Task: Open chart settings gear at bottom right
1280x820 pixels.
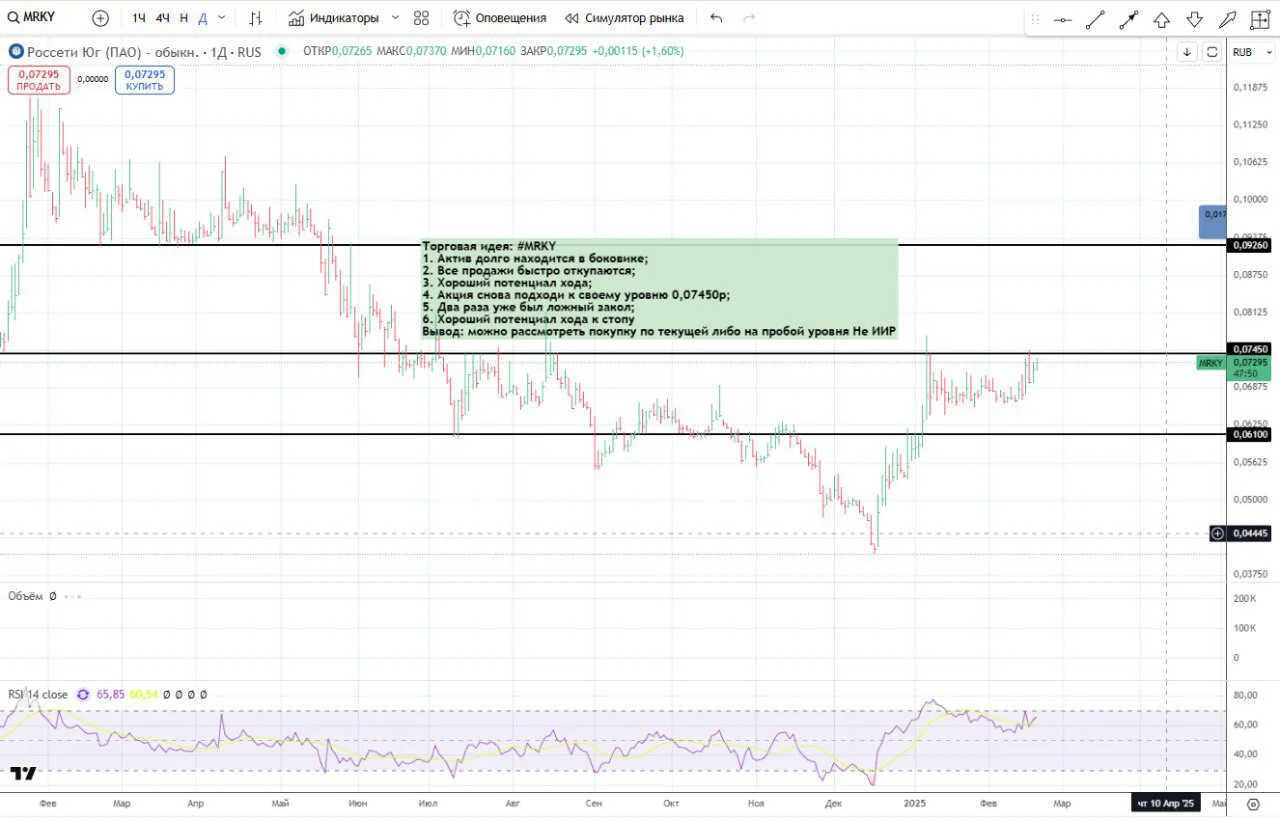Action: pos(1253,803)
